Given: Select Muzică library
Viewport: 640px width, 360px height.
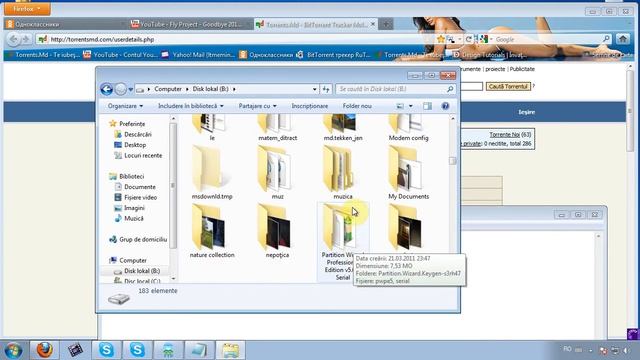Looking at the screenshot, I should (129, 219).
